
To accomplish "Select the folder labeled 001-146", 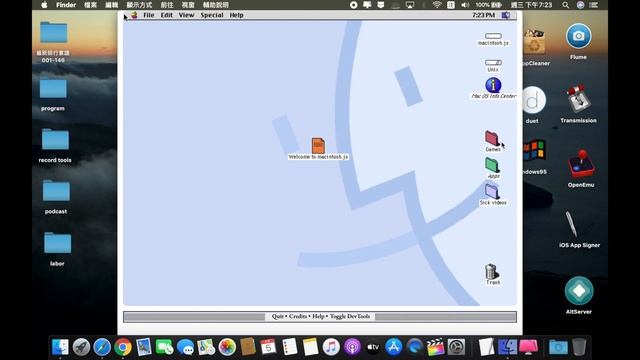I will coord(53,32).
